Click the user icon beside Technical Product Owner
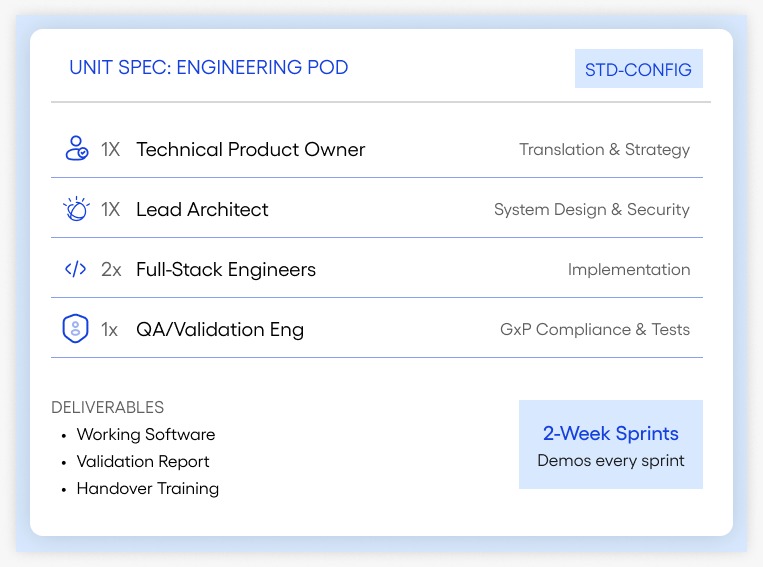The height and width of the screenshot is (567, 763). [x=76, y=150]
